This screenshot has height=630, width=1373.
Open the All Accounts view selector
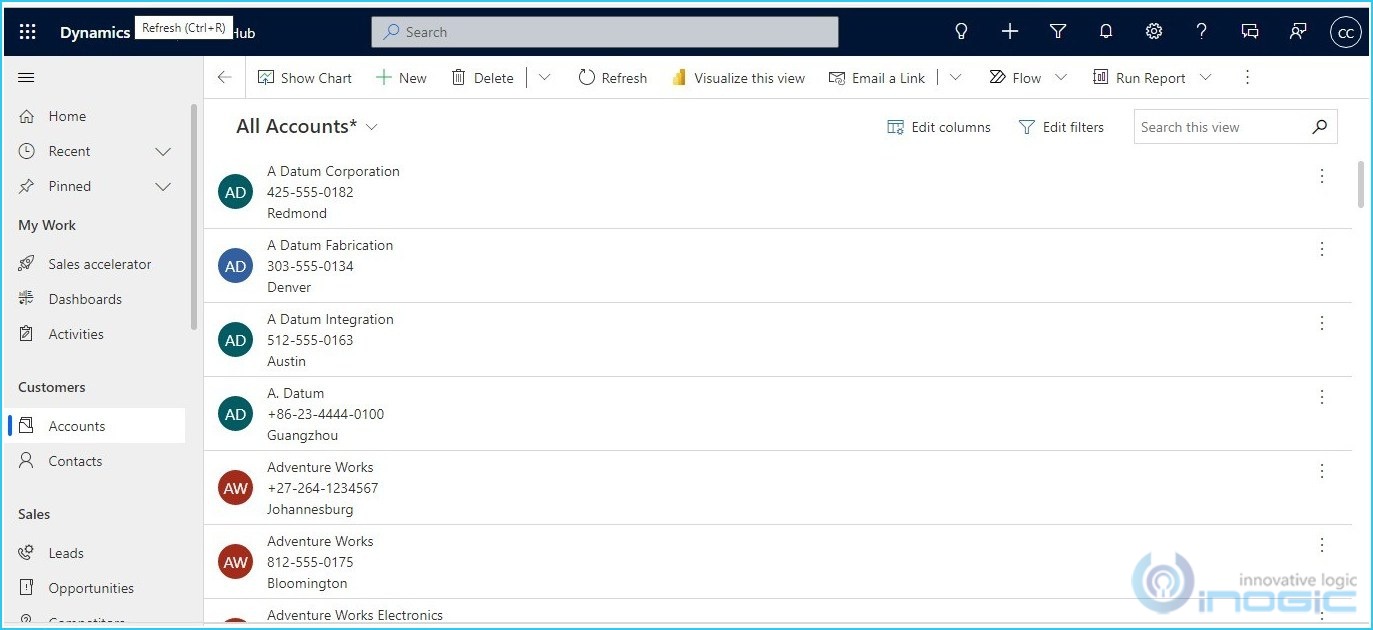click(x=307, y=127)
